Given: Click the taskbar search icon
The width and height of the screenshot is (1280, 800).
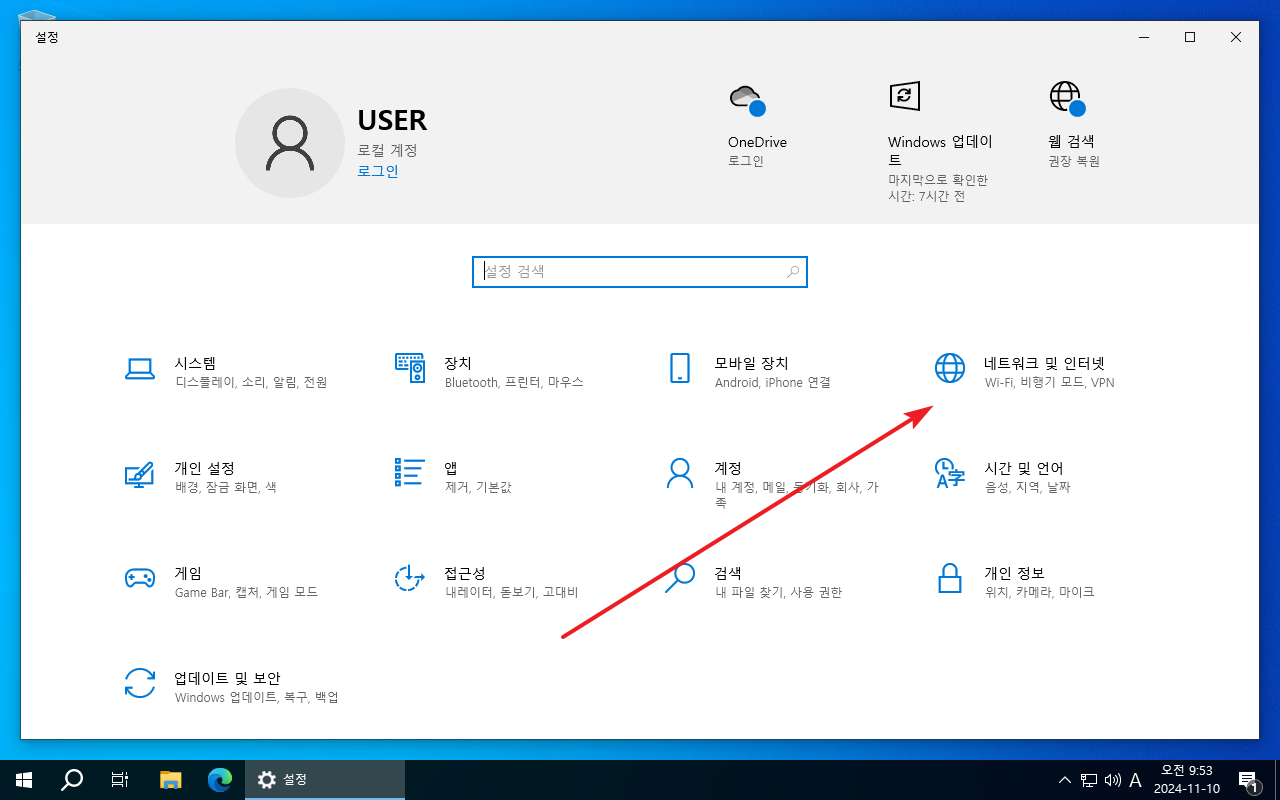Looking at the screenshot, I should [x=72, y=780].
